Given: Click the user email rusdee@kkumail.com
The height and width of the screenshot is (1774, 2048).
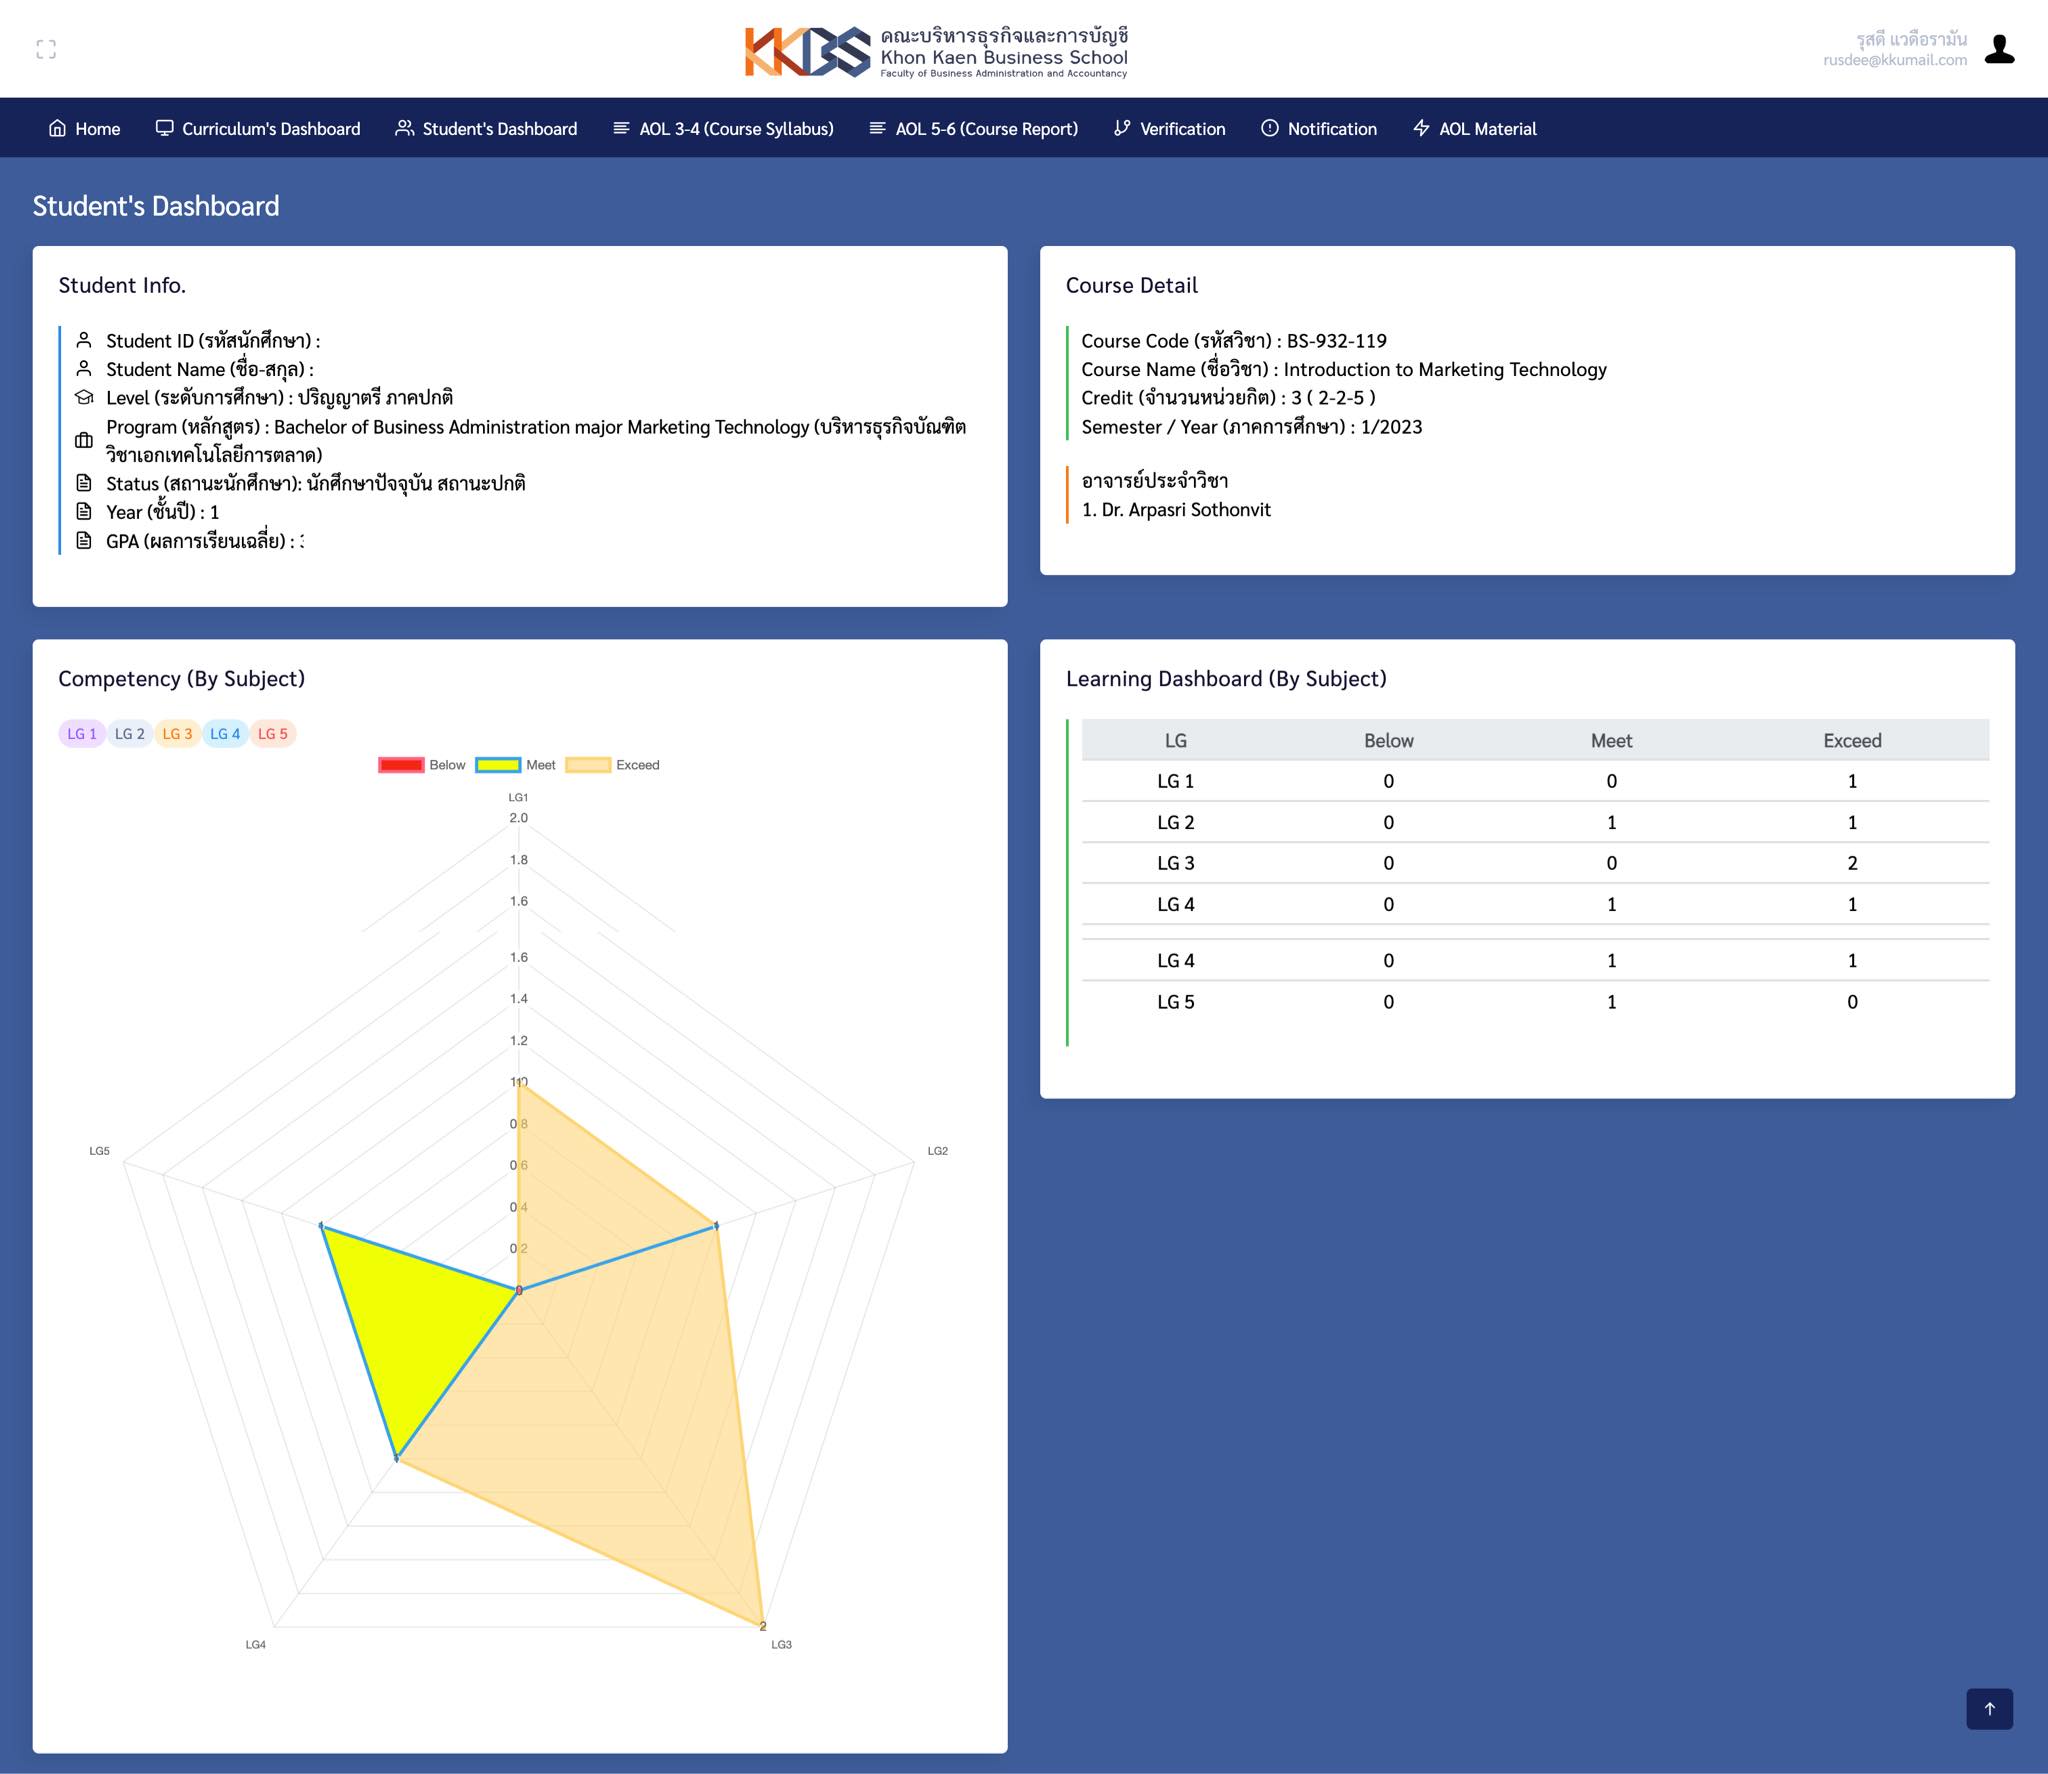Looking at the screenshot, I should pyautogui.click(x=1895, y=60).
